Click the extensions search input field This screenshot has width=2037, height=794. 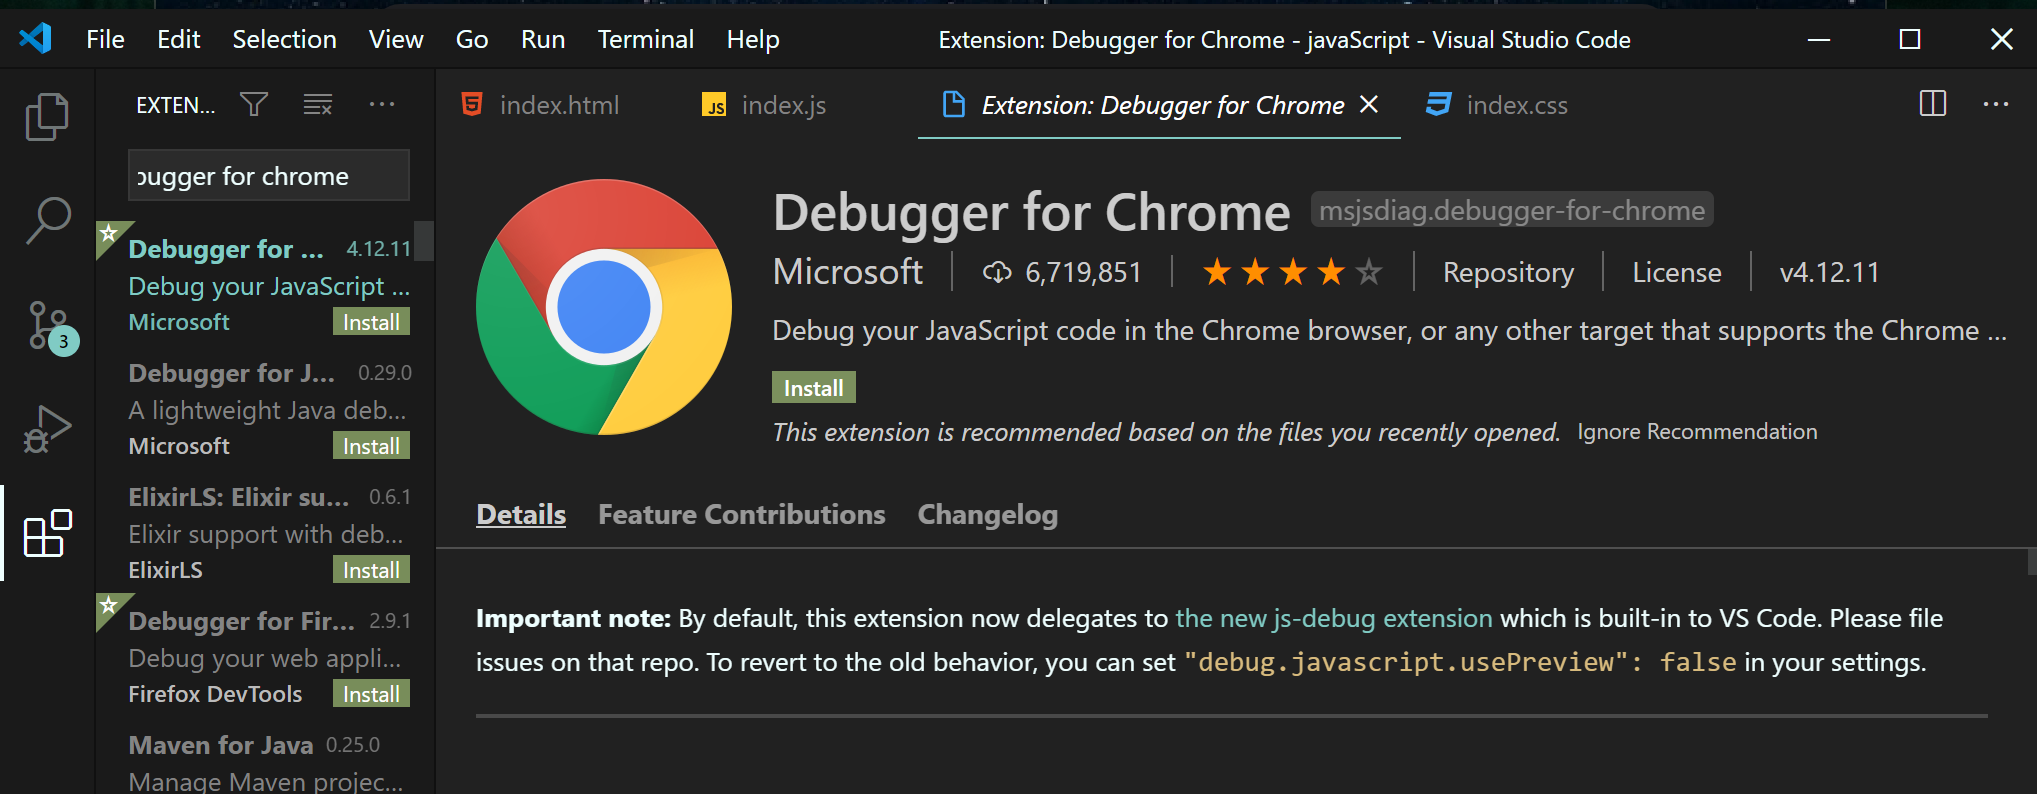pyautogui.click(x=268, y=176)
